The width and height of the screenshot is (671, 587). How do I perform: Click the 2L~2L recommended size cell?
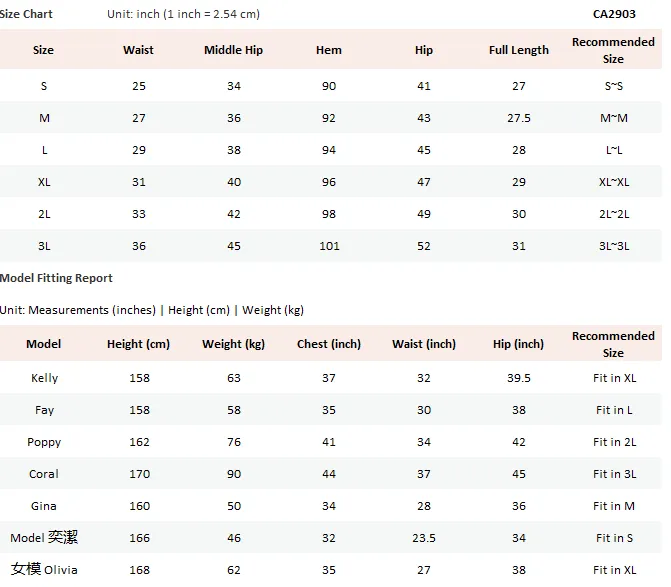[614, 214]
